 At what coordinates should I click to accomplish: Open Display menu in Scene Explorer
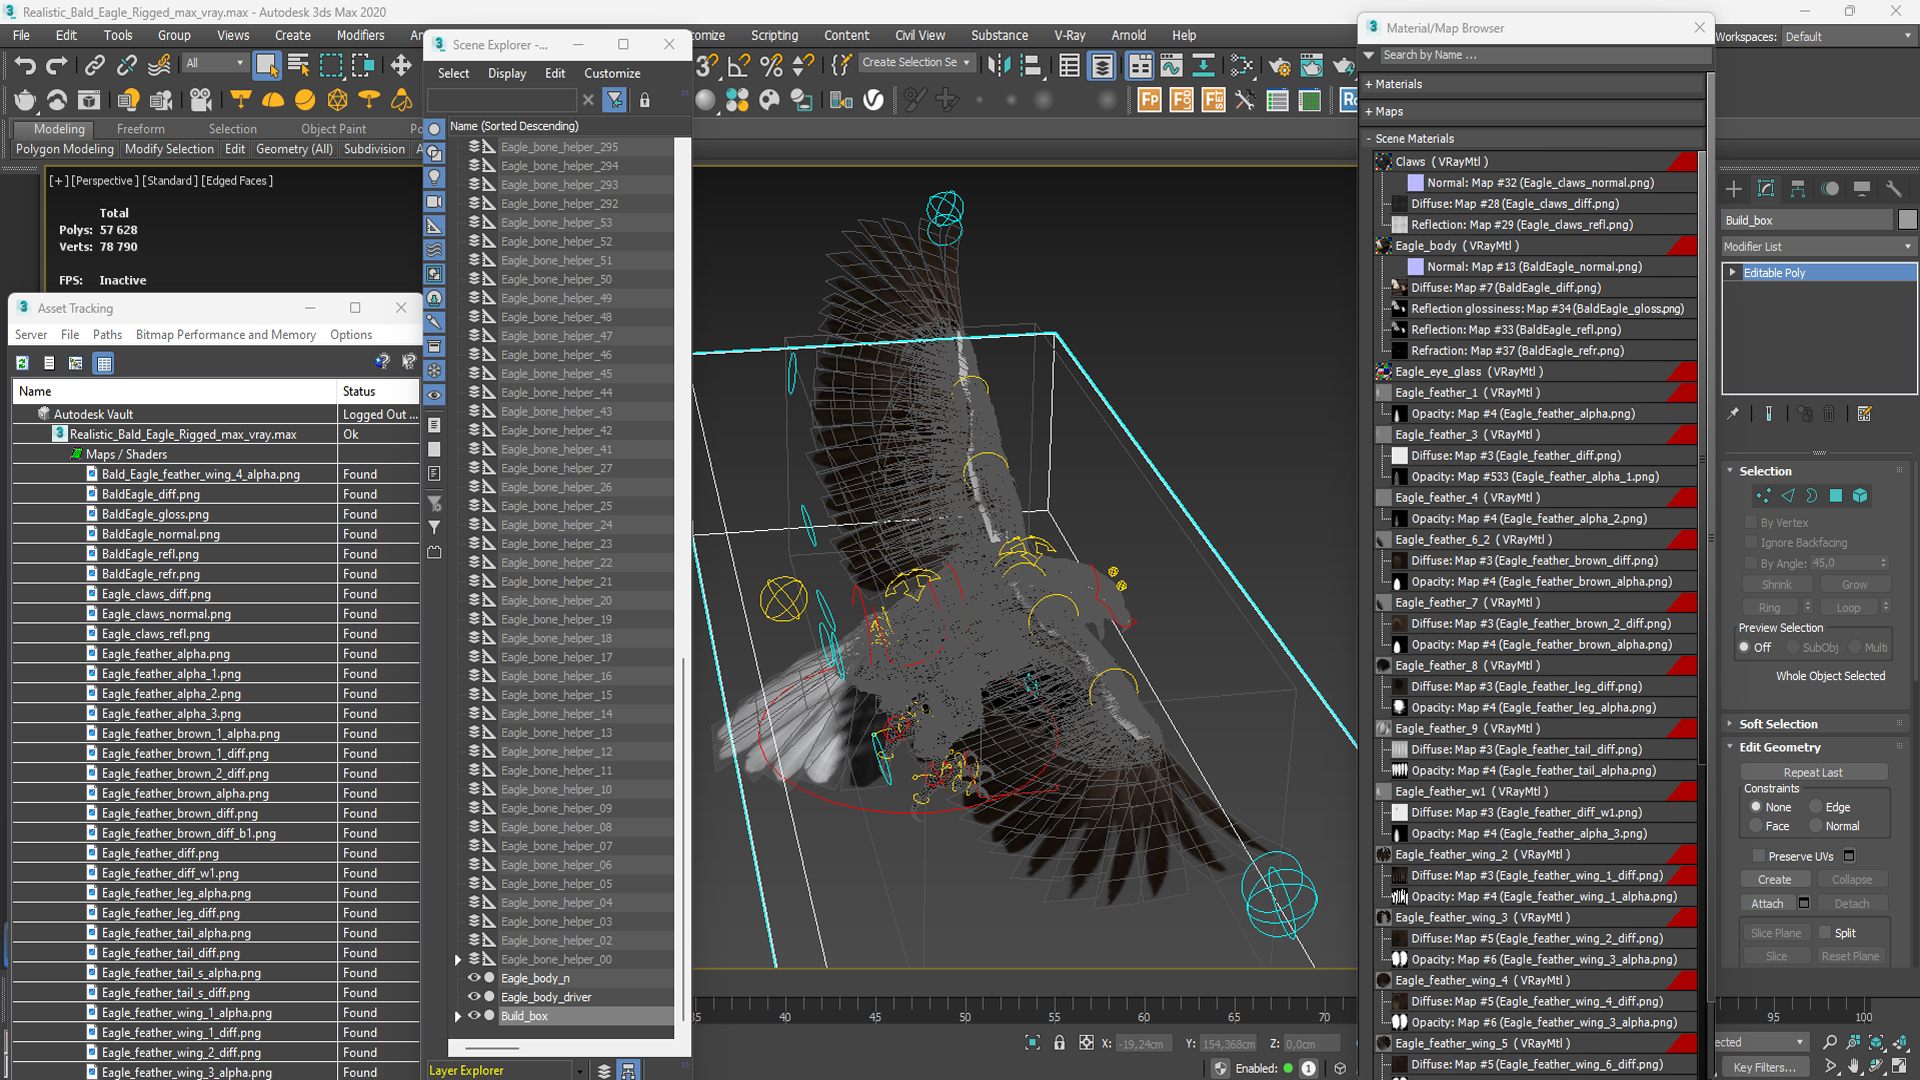click(507, 73)
